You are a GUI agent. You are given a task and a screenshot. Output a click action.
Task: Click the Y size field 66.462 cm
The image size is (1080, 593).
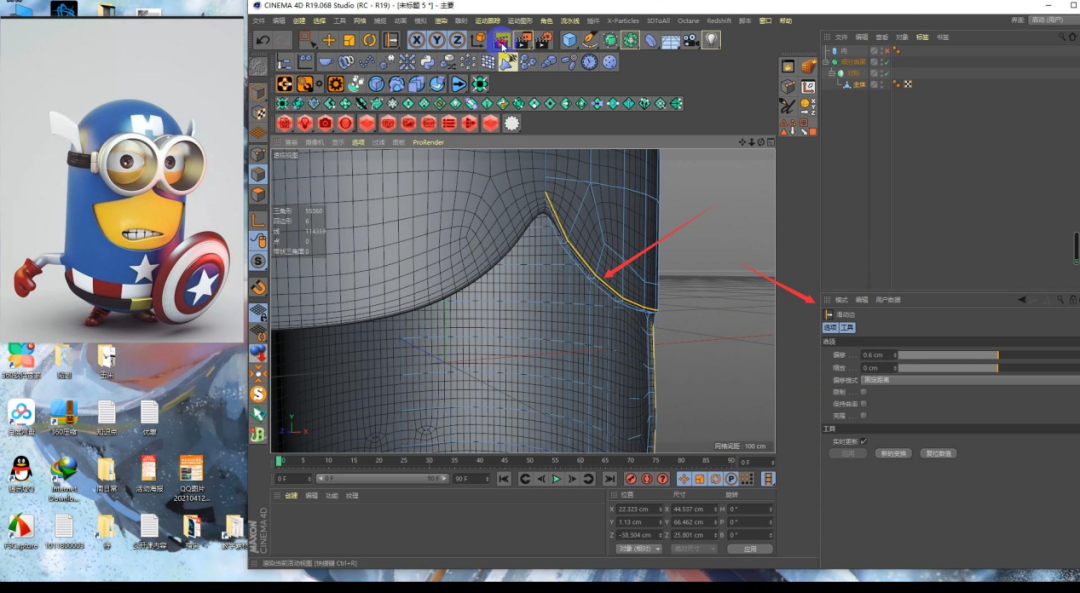pos(693,522)
